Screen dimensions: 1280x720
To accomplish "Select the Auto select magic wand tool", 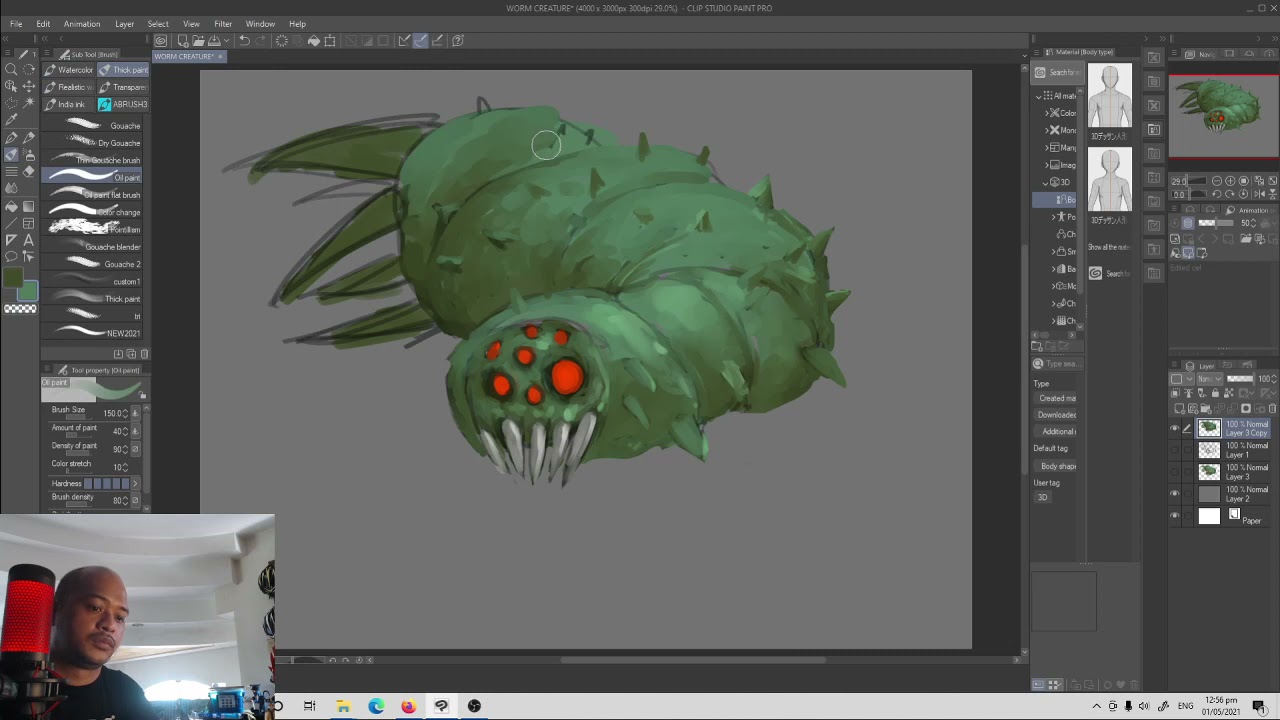I will [x=28, y=103].
